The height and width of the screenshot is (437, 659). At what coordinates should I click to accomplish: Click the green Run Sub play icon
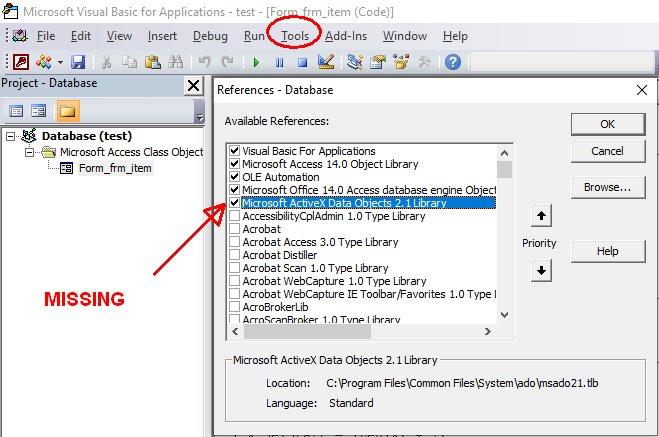tap(256, 63)
